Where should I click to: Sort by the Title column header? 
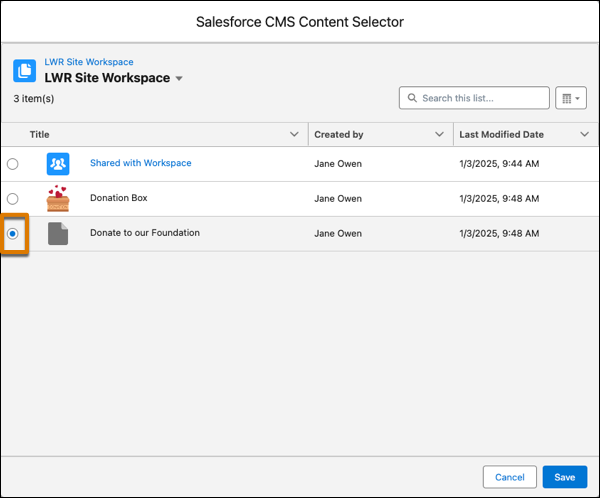[39, 134]
